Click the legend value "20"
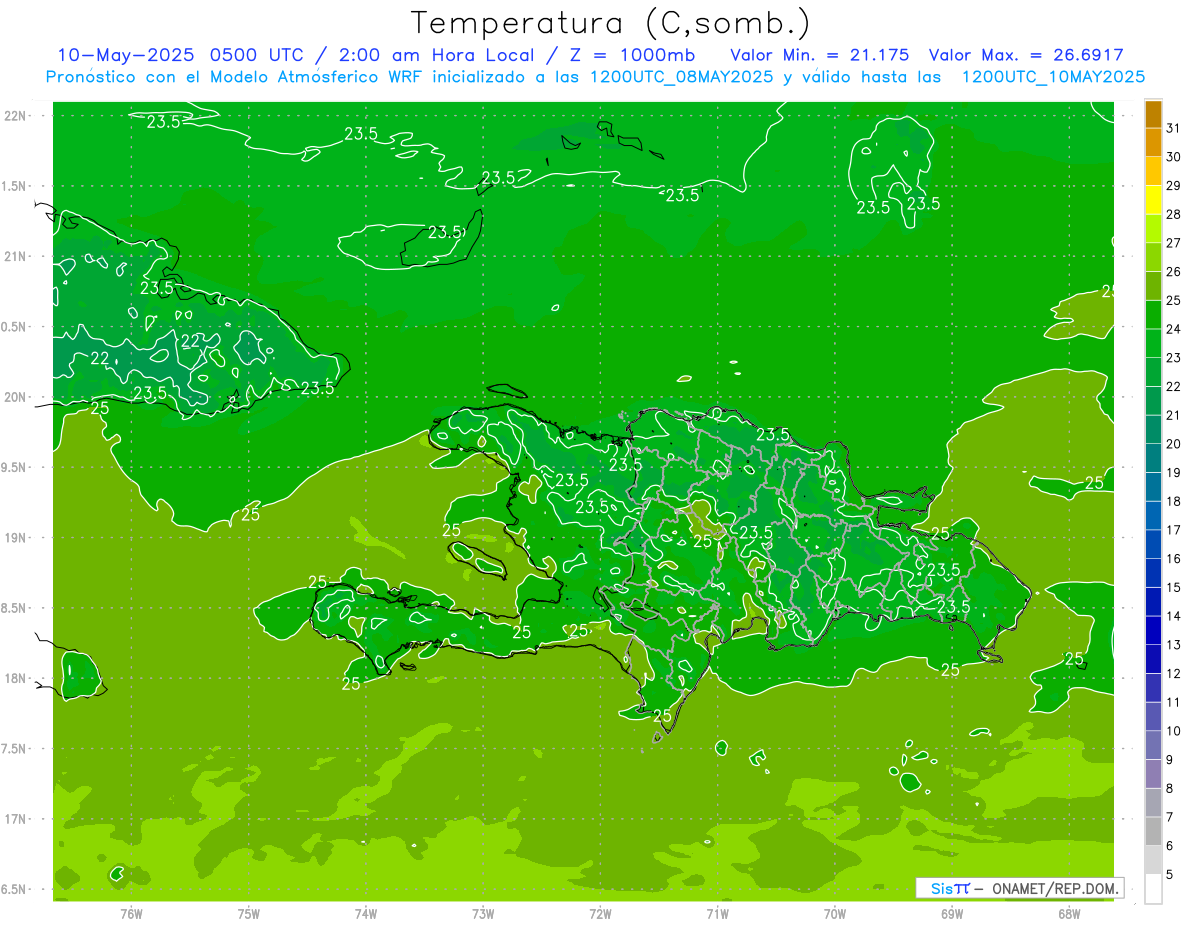Image resolution: width=1200 pixels, height=927 pixels. coord(1173,444)
